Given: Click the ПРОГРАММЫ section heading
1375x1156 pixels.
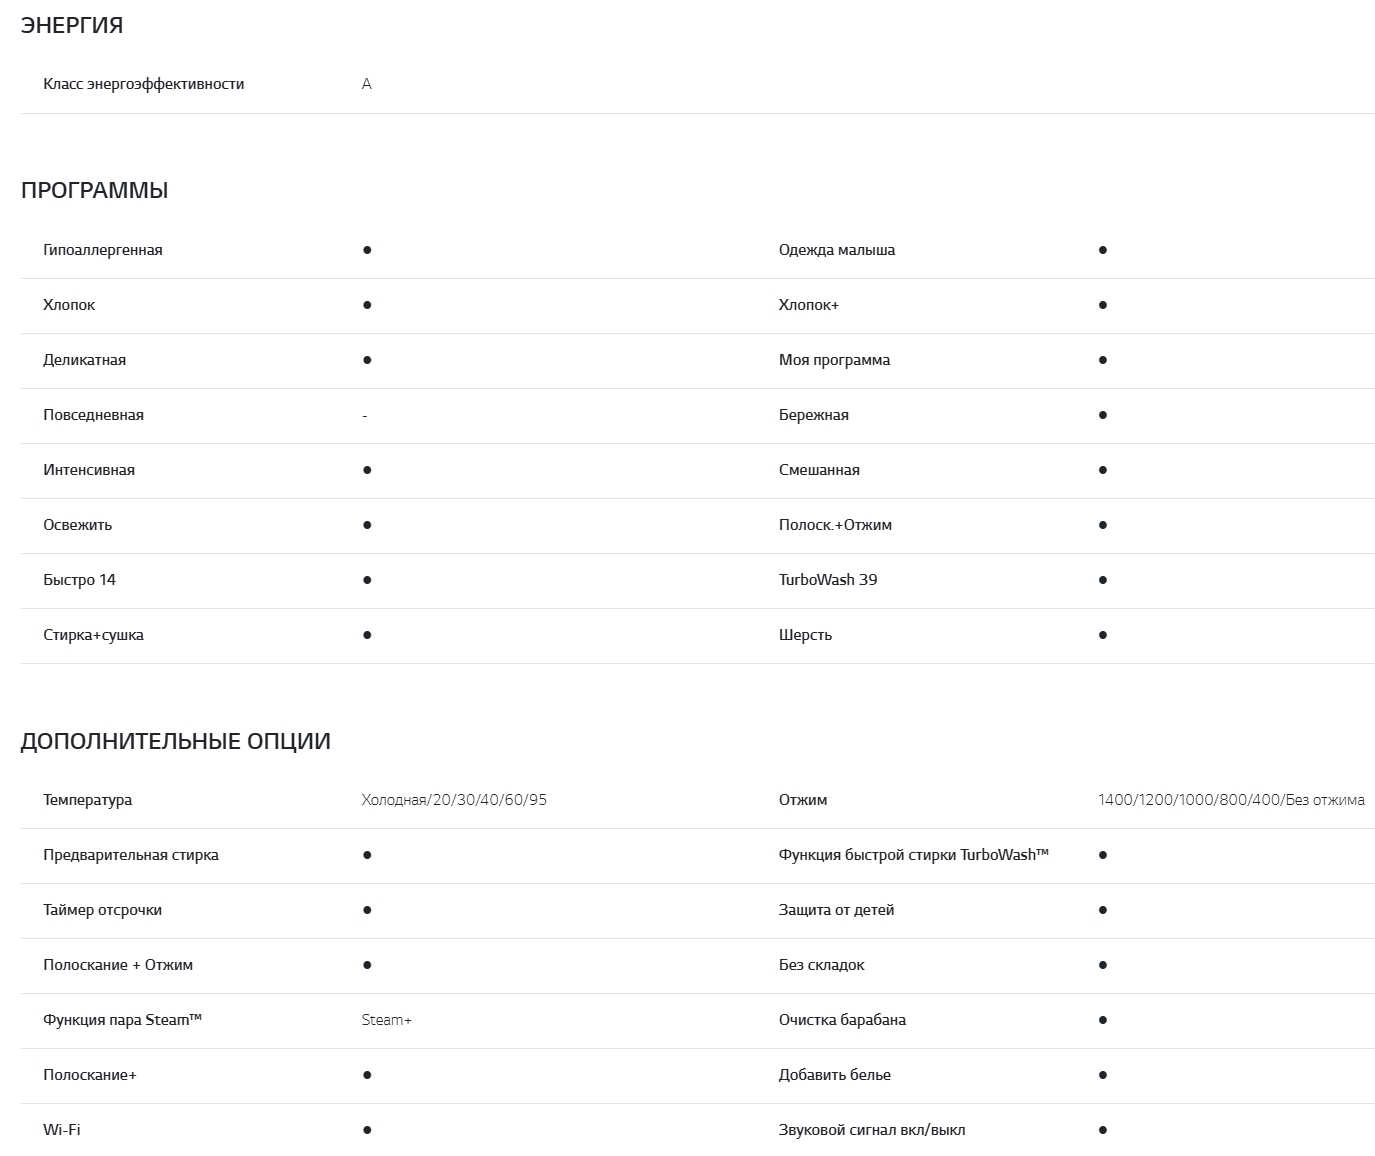Looking at the screenshot, I should [94, 191].
